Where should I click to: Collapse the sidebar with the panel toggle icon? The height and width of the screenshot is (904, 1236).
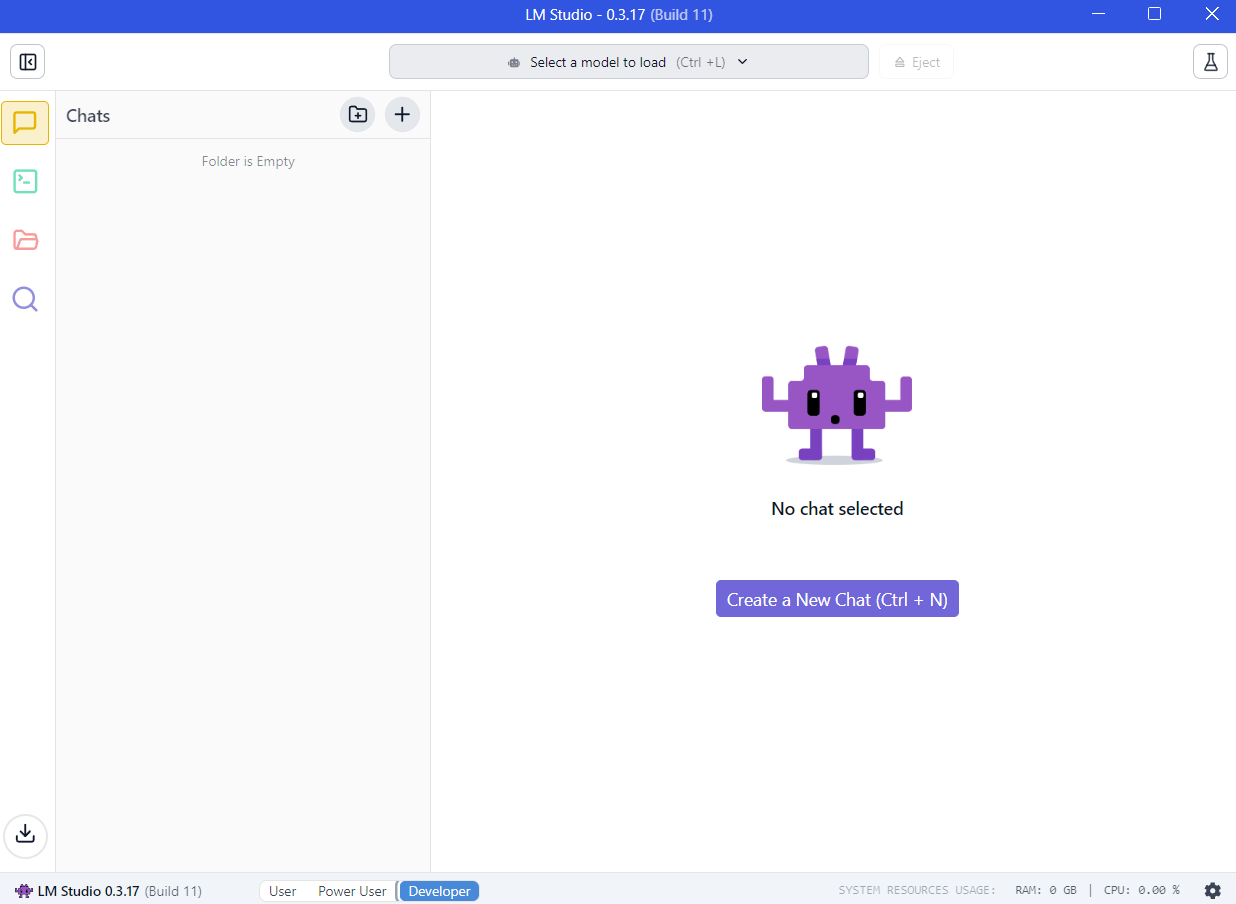(28, 62)
